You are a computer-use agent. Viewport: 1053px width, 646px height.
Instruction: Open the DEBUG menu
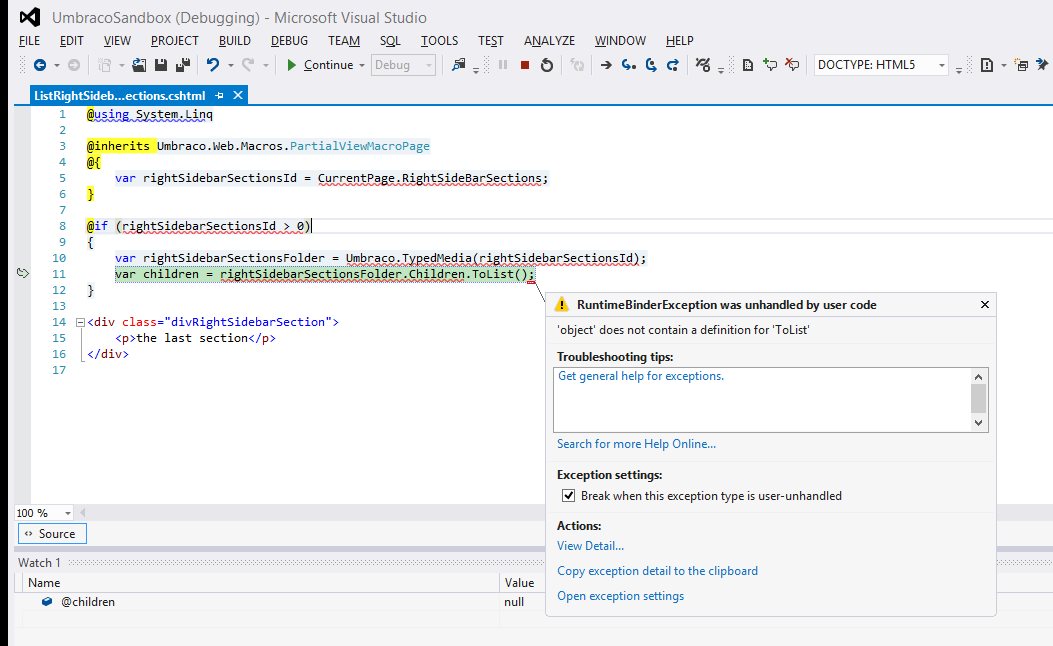(x=289, y=41)
